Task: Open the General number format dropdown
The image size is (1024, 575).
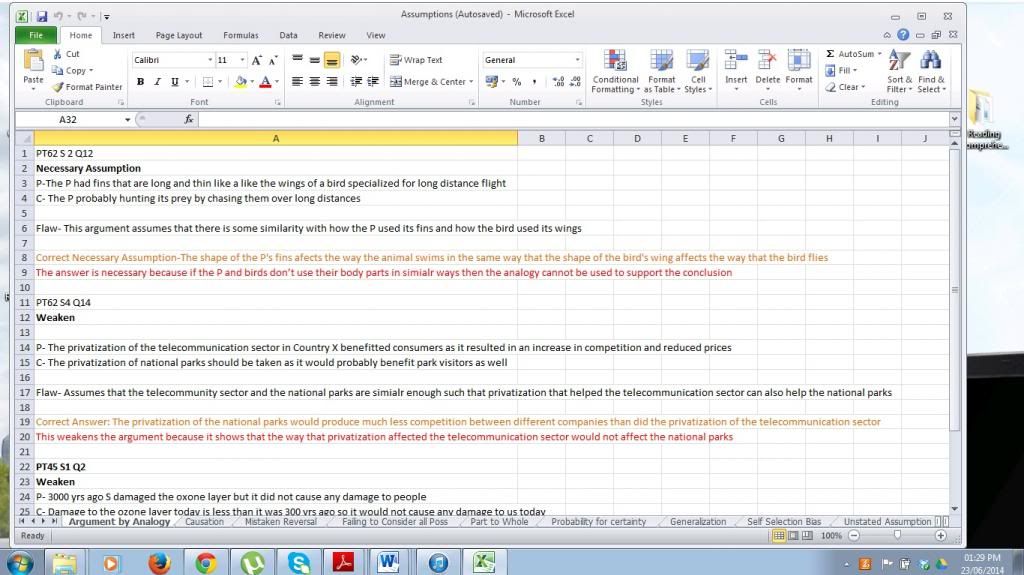Action: click(x=577, y=60)
